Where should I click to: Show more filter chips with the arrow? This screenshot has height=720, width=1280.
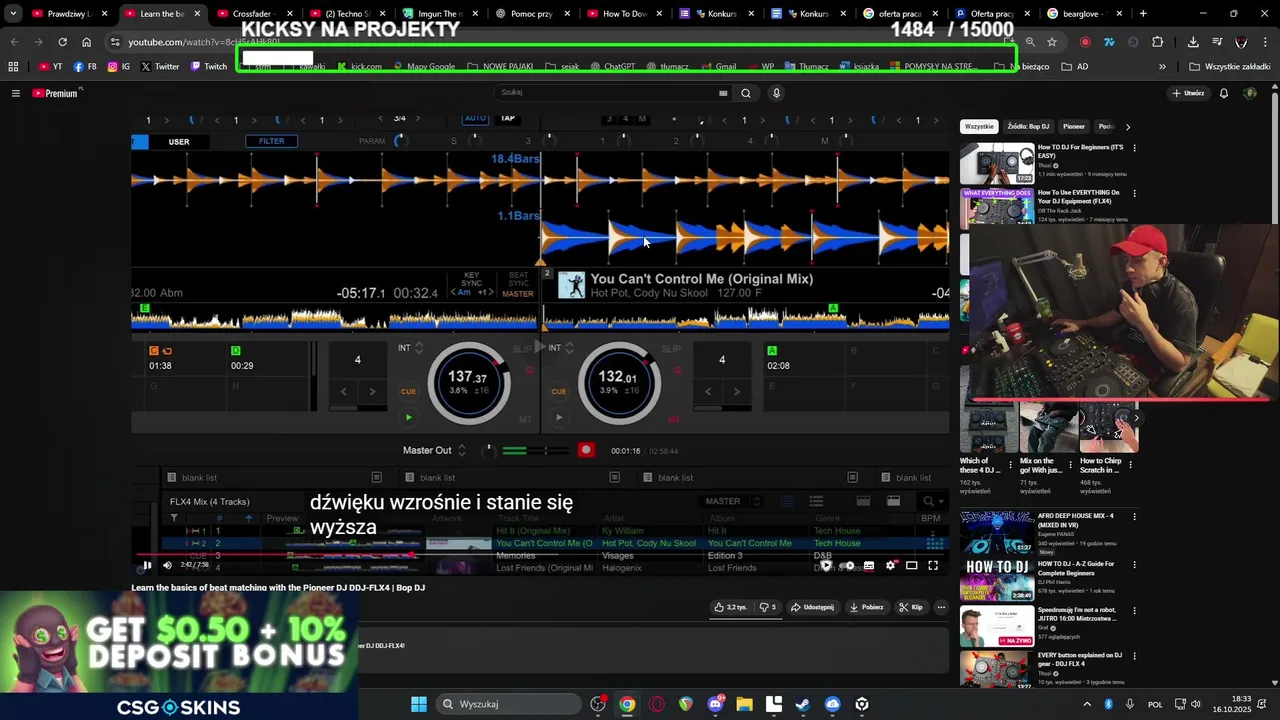pos(1128,127)
